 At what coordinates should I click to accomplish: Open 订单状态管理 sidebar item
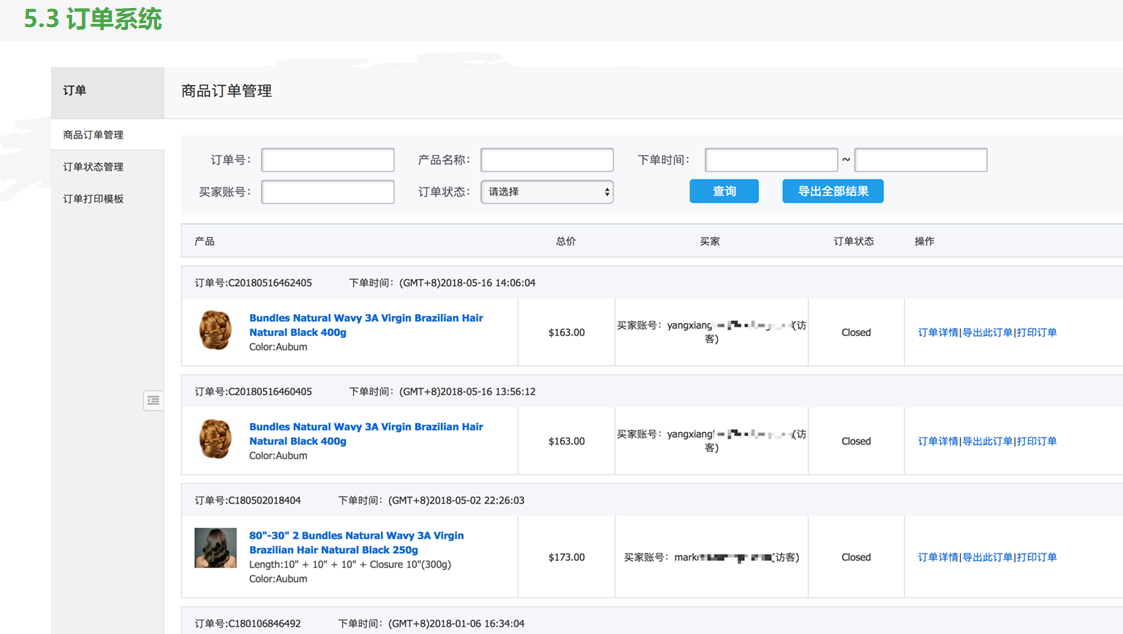click(93, 167)
